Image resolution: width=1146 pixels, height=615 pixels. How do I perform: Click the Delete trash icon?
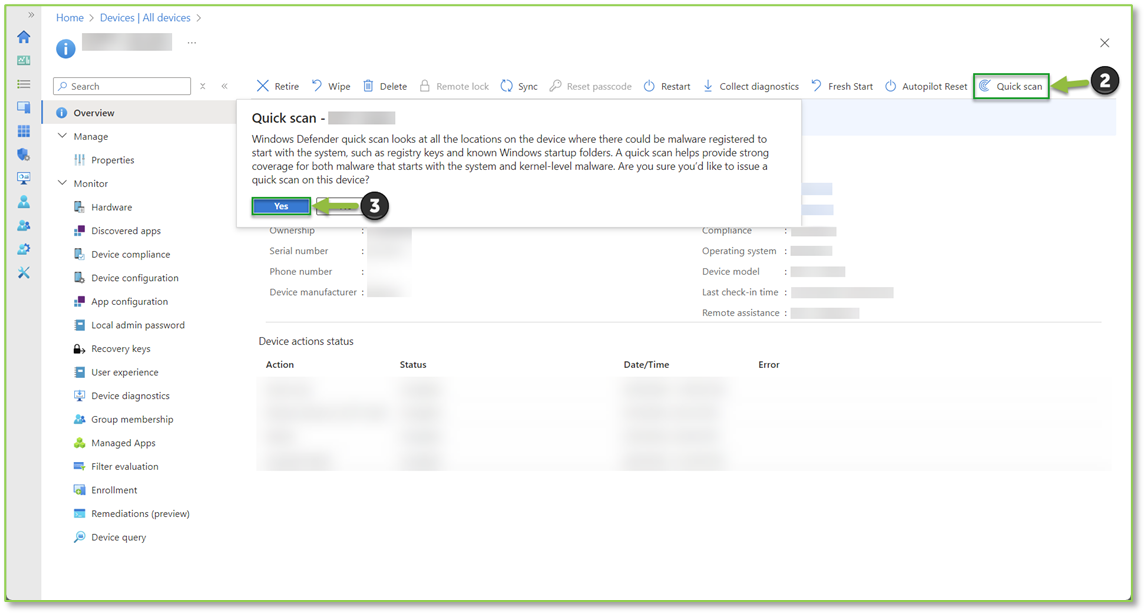369,86
